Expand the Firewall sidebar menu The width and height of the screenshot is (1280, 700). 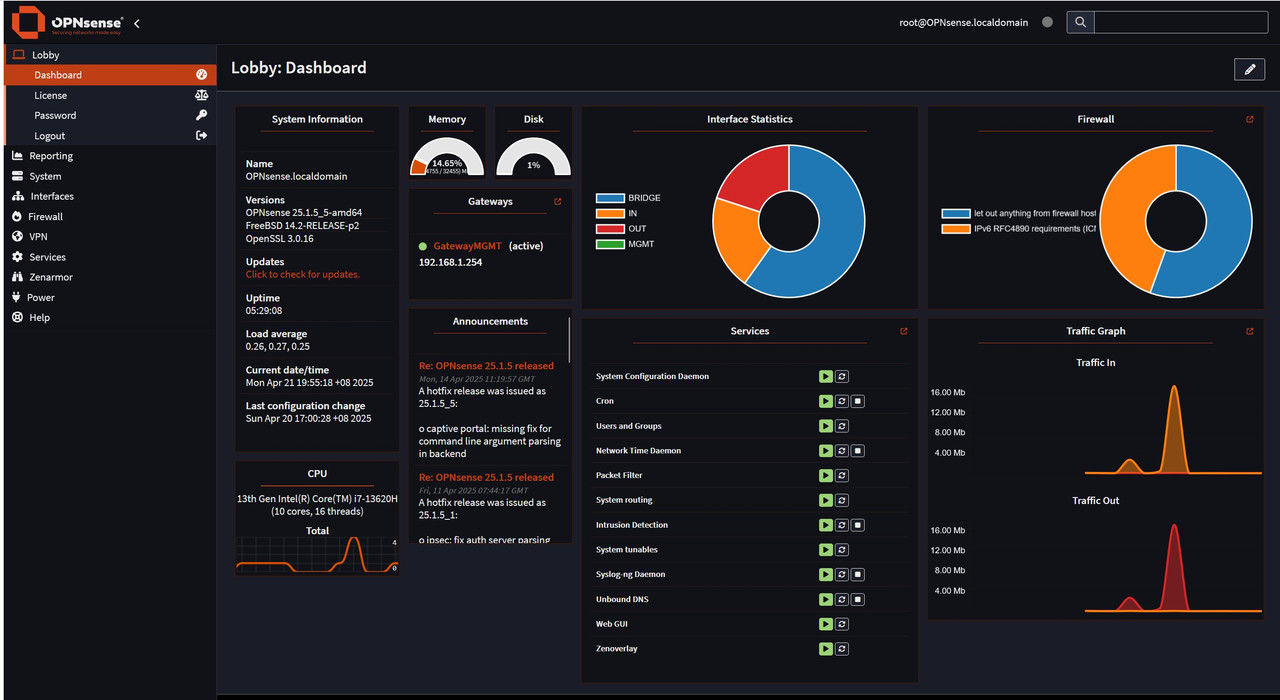coord(108,216)
